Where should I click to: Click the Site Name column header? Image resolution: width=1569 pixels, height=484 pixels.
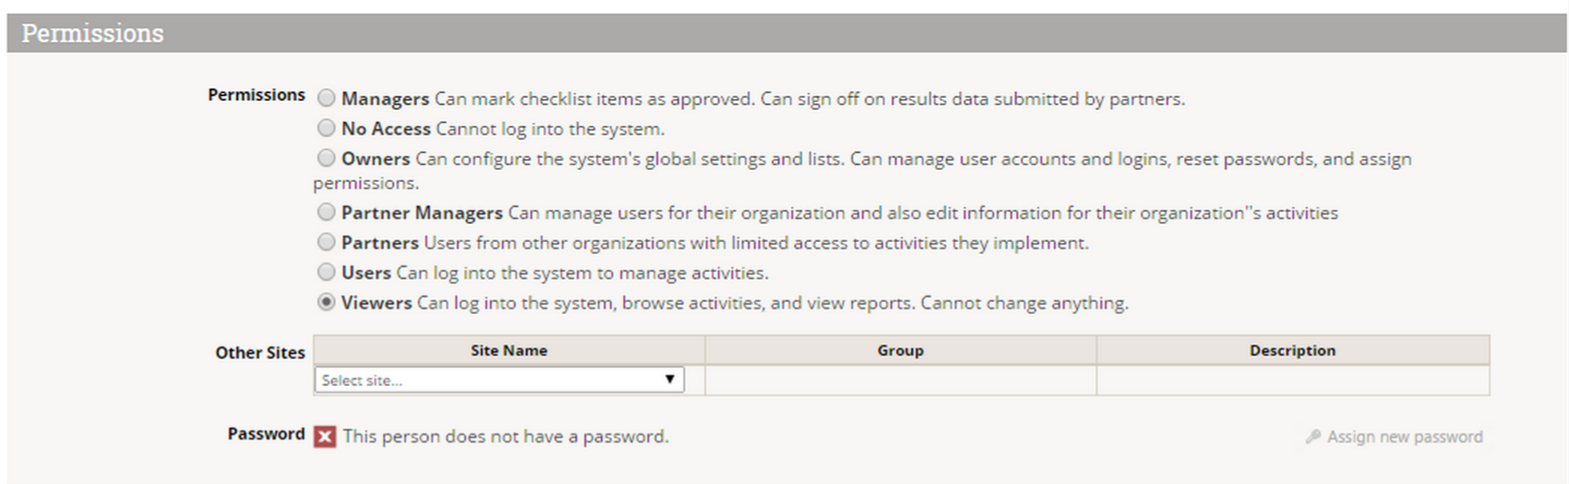click(x=509, y=351)
